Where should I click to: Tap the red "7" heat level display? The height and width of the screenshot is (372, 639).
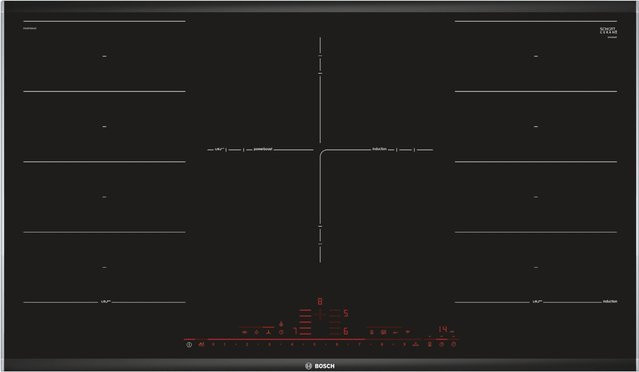click(x=294, y=331)
